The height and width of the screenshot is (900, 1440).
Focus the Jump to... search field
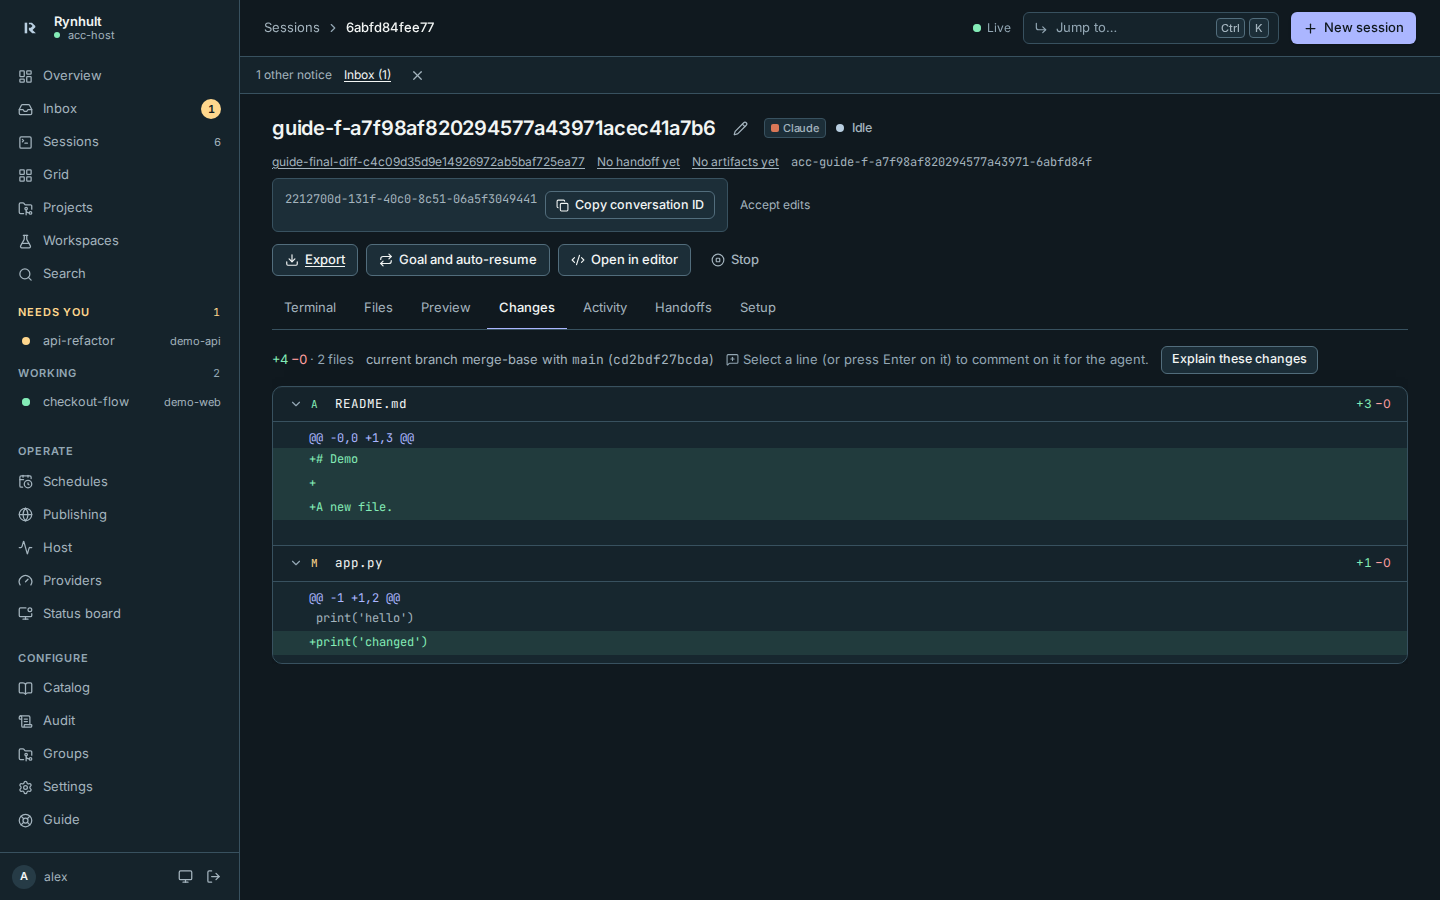point(1150,28)
